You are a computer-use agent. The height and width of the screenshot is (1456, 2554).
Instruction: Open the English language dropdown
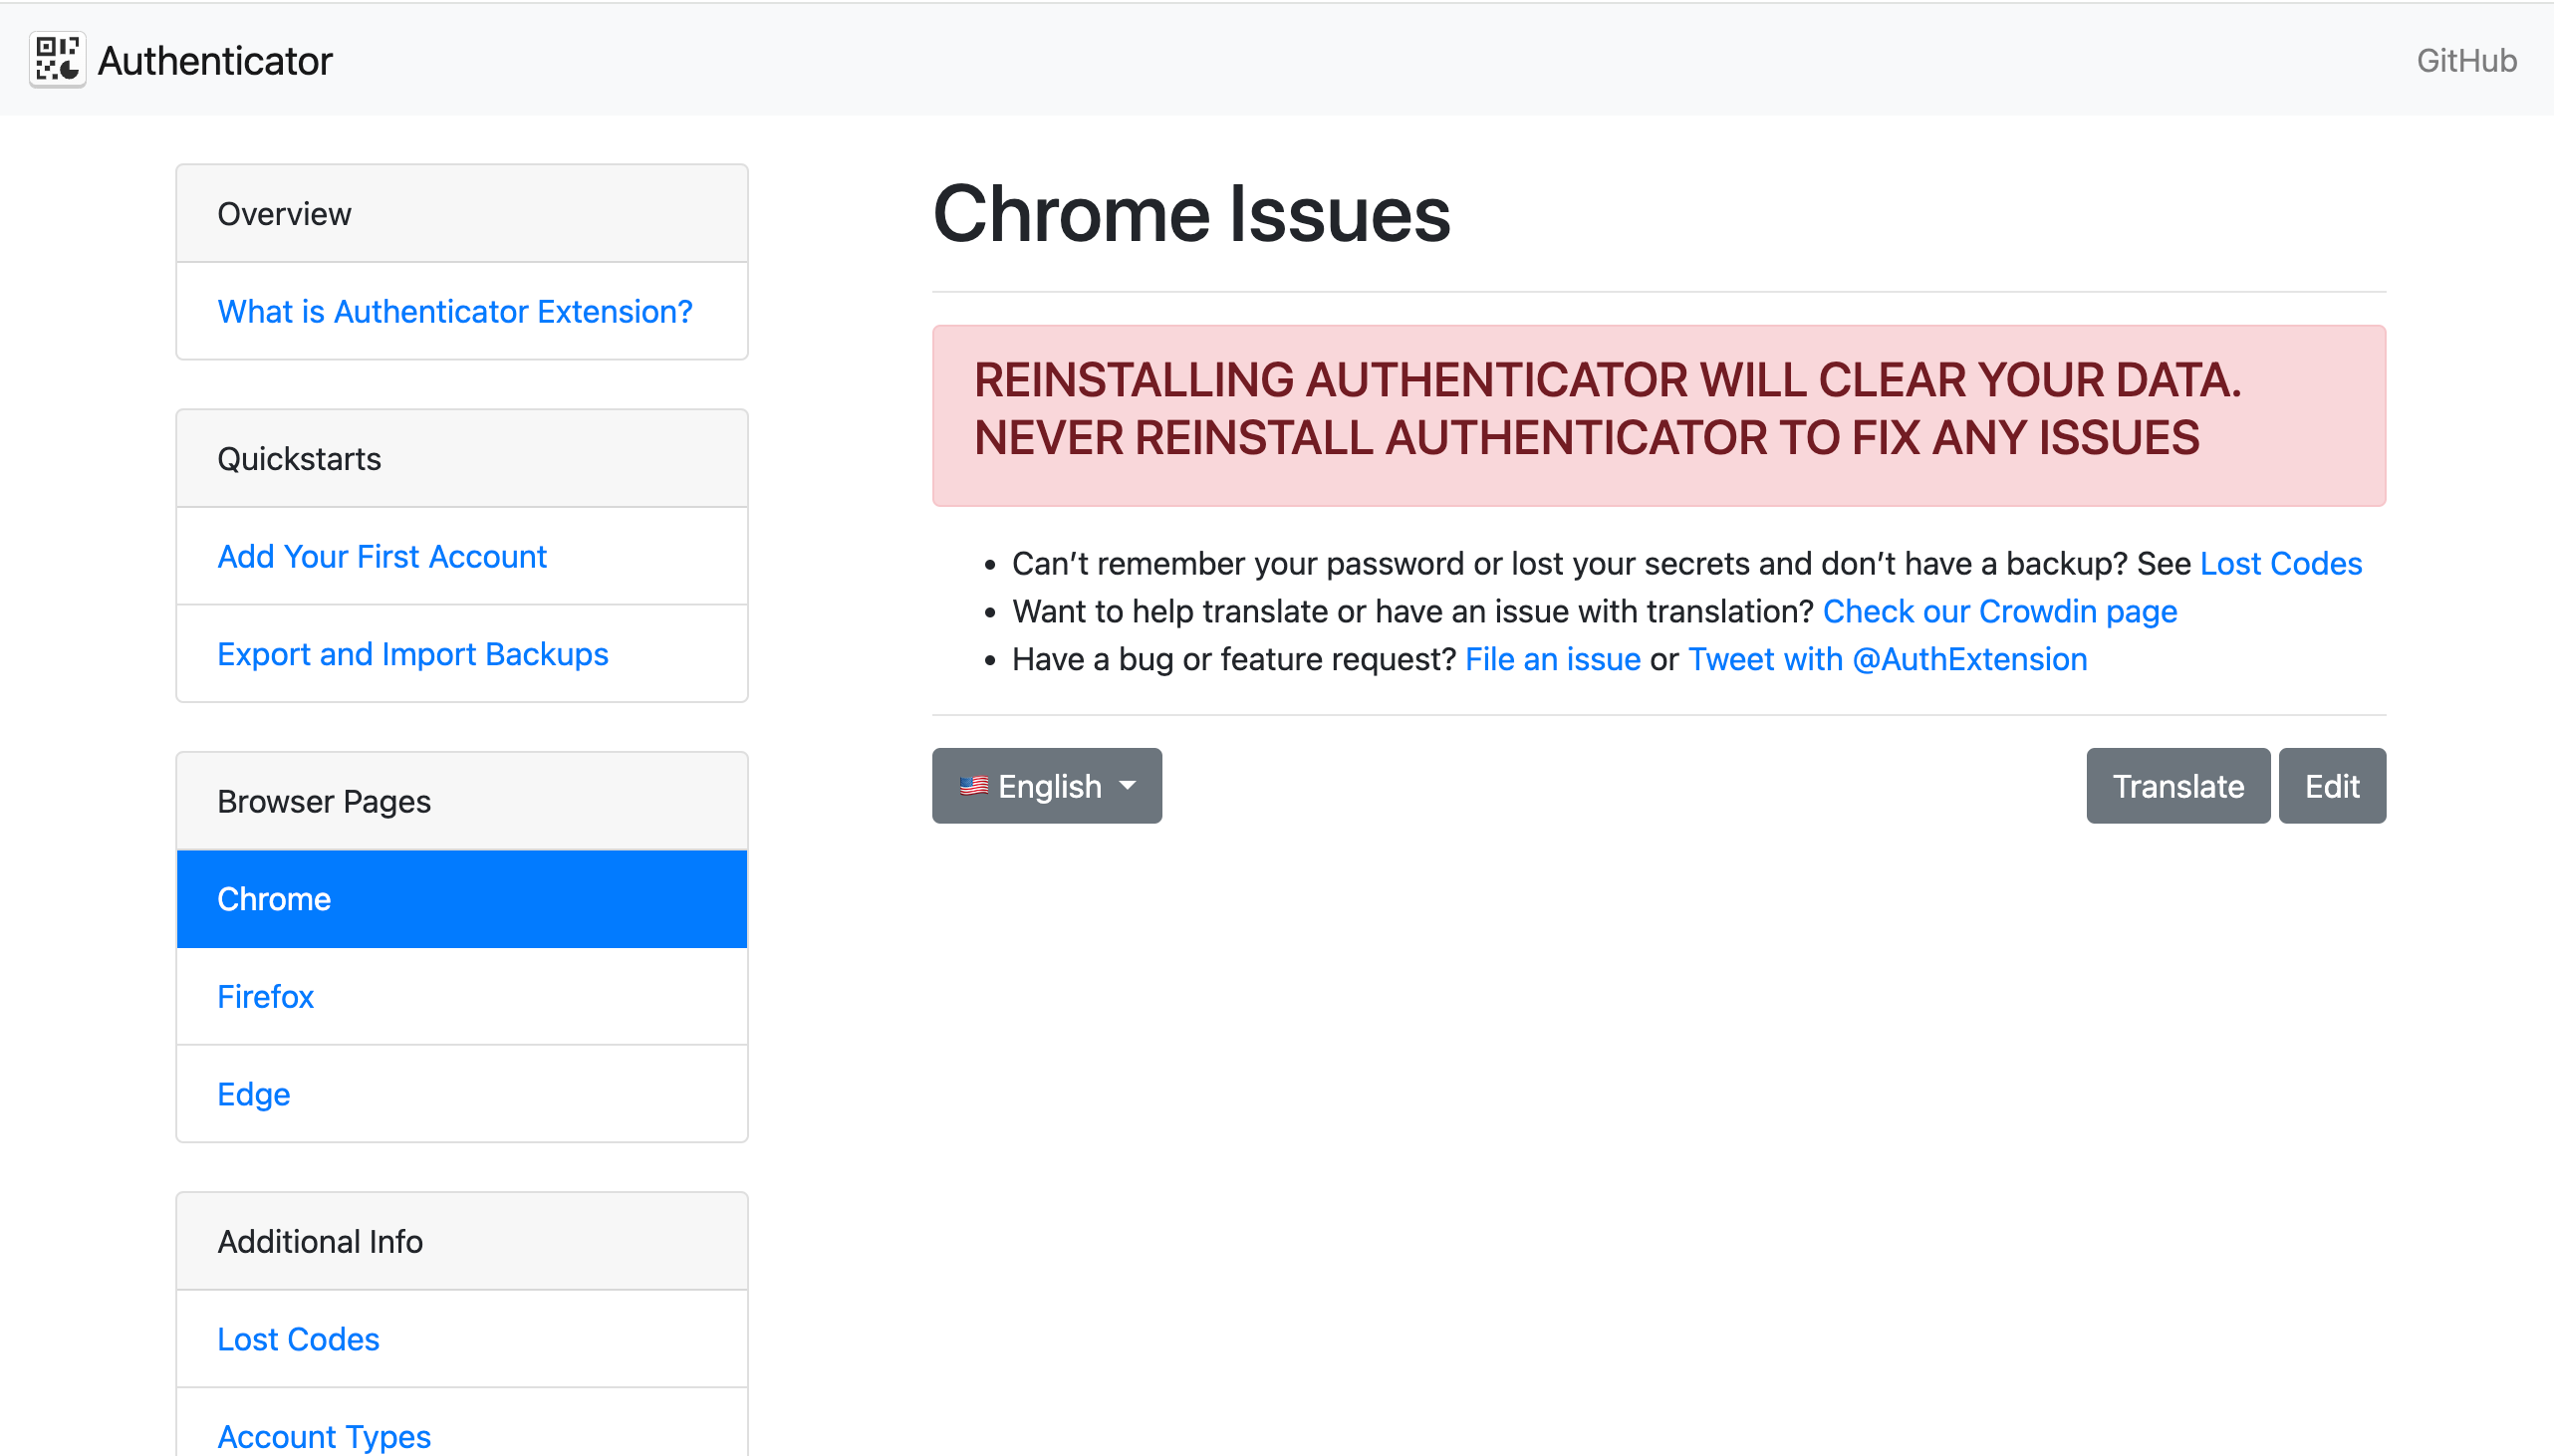[x=1046, y=786]
